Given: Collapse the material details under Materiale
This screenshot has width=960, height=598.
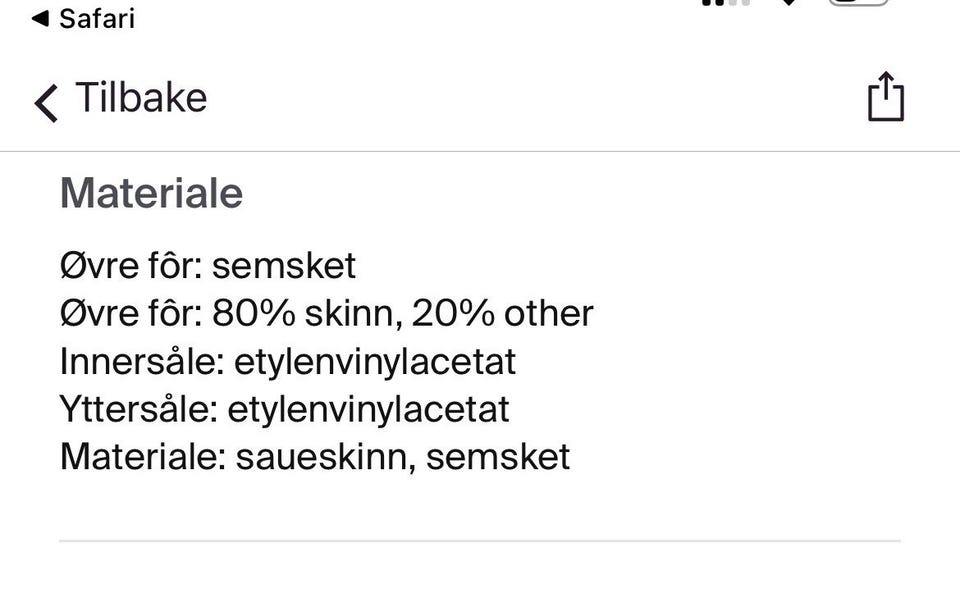Looking at the screenshot, I should tap(150, 192).
